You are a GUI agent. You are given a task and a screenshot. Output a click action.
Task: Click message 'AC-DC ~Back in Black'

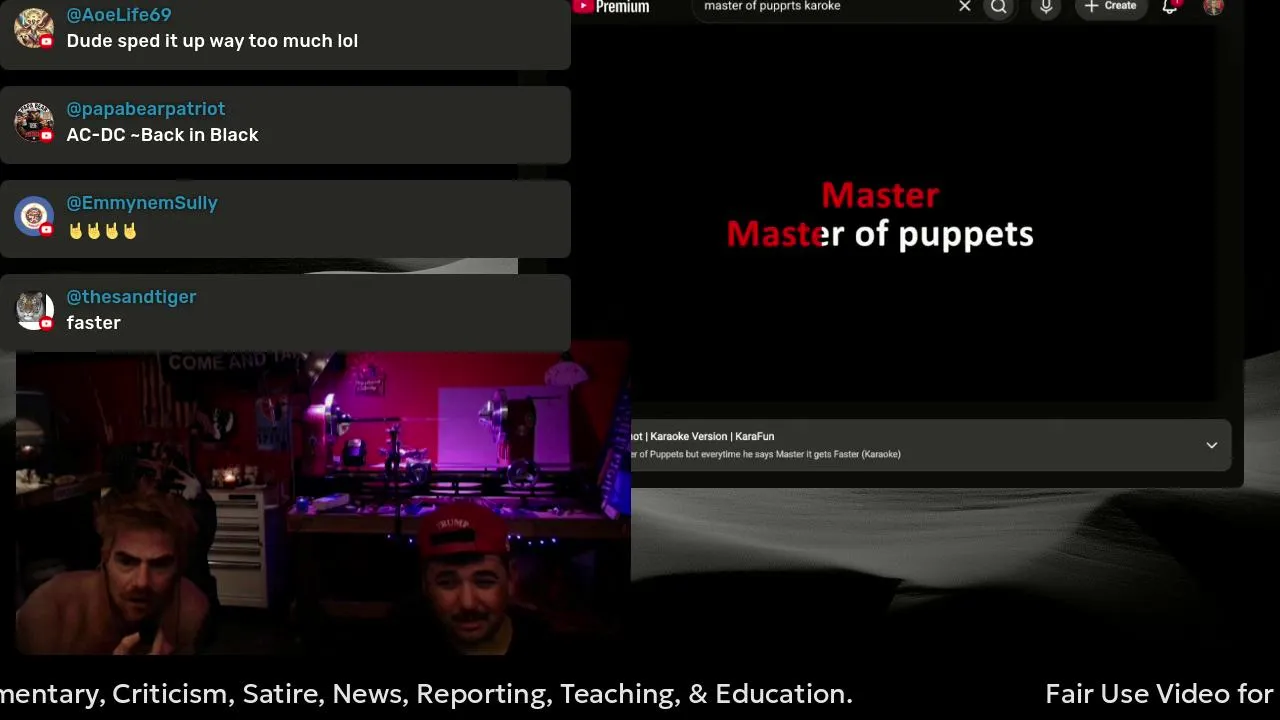tap(163, 135)
